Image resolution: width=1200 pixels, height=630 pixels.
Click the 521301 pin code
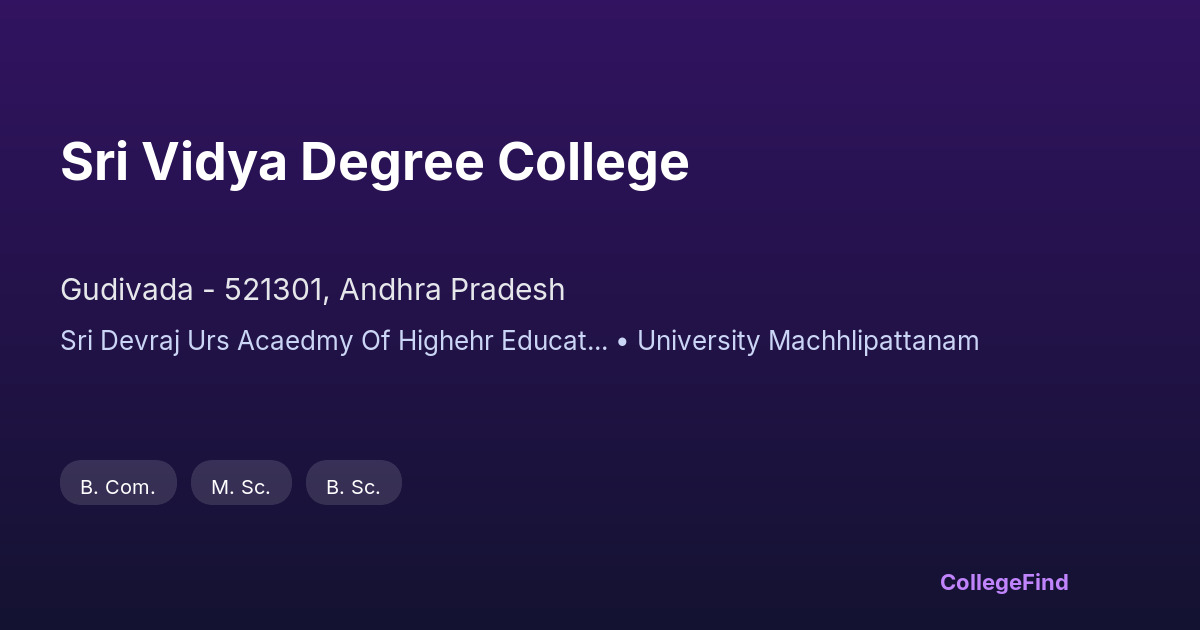[x=275, y=290]
